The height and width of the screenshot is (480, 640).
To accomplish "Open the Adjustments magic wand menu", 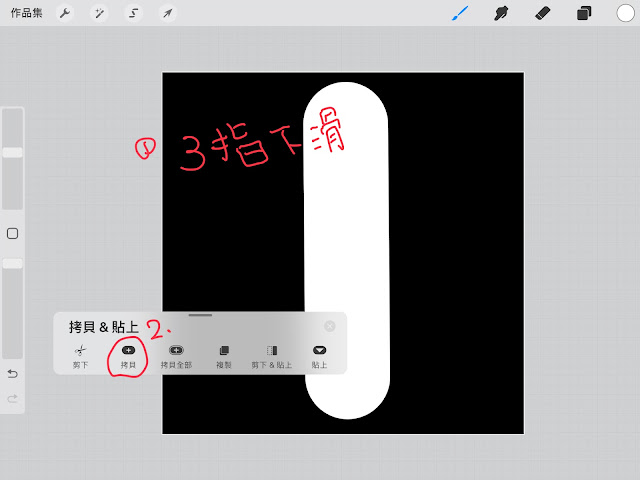I will [x=99, y=13].
